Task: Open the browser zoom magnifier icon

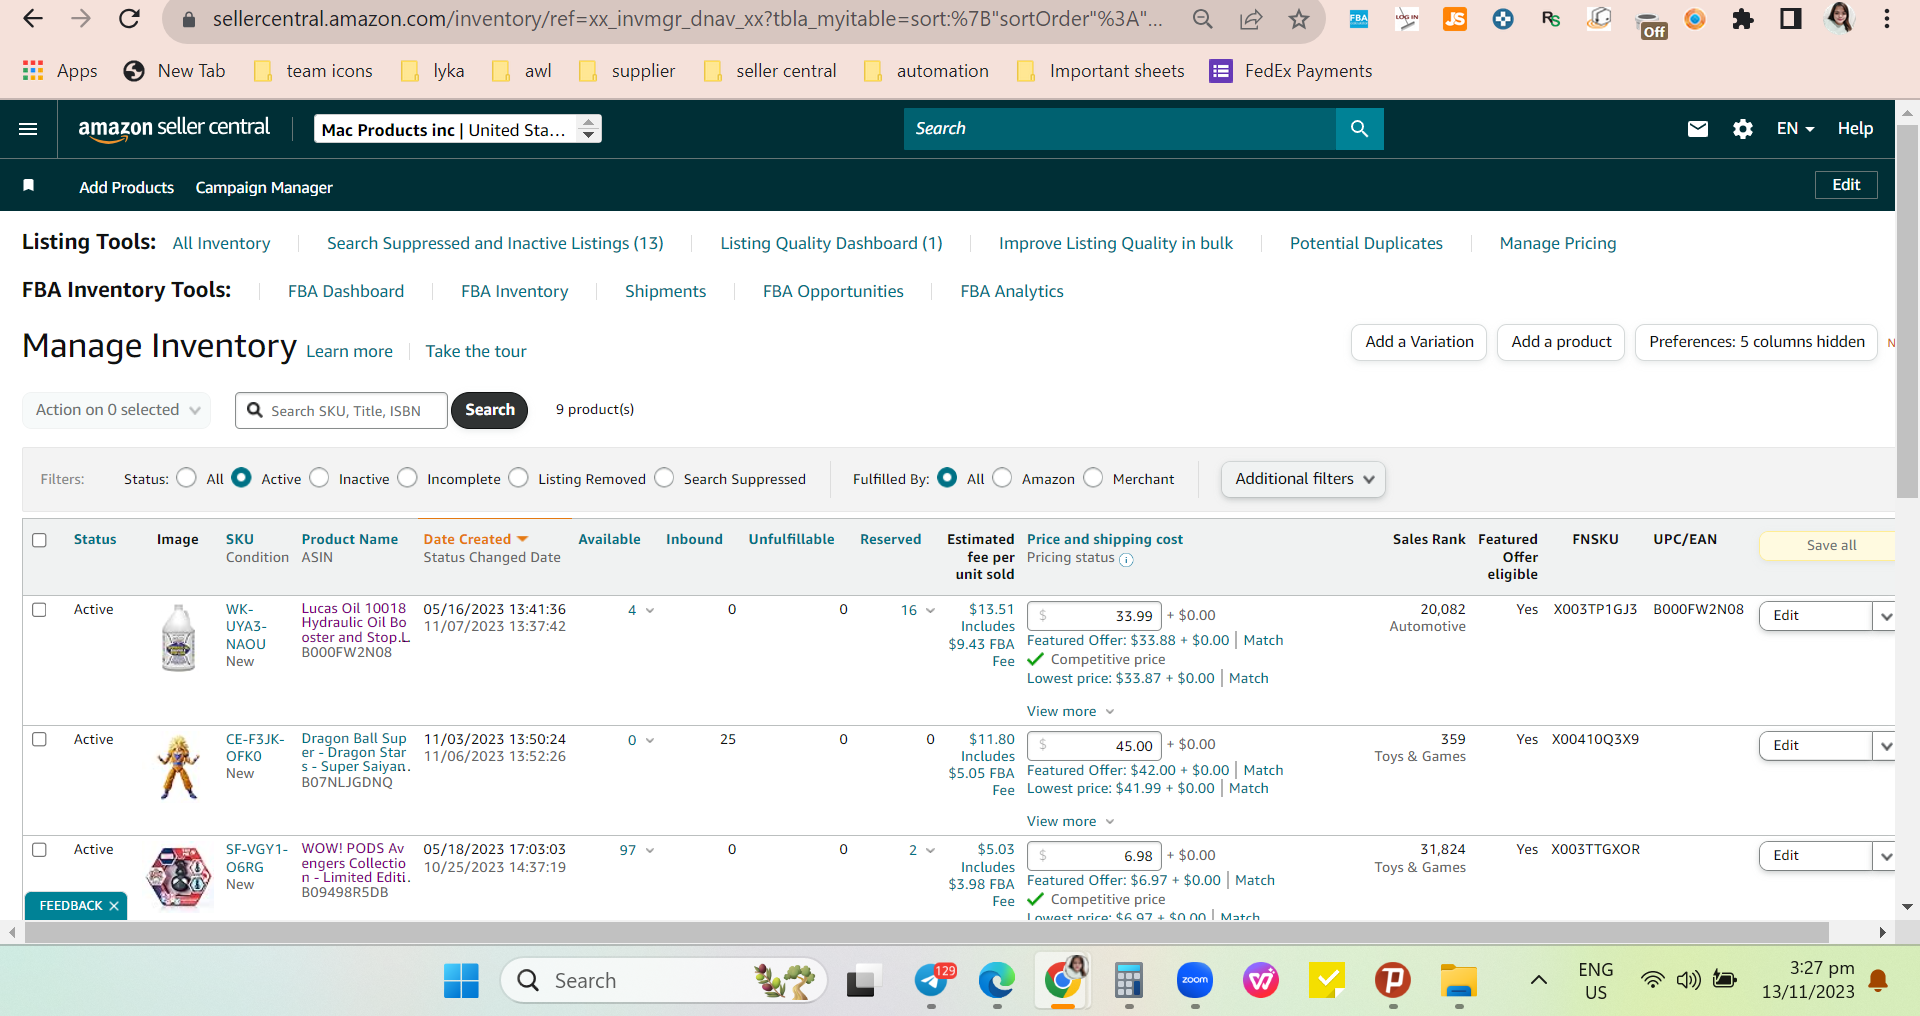Action: pos(1203,19)
